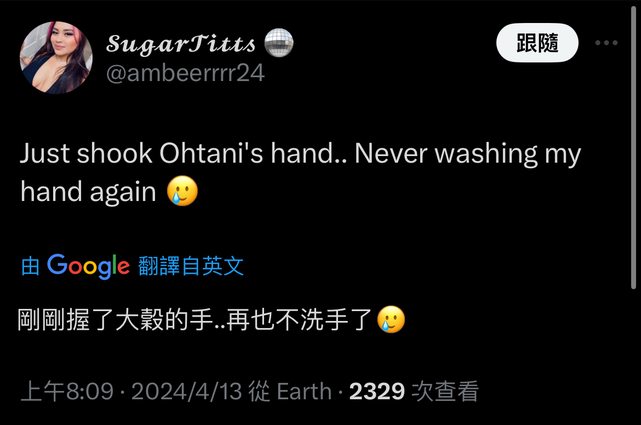This screenshot has height=425, width=641.
Task: Click the @ambeerrrr24 handle
Action: 185,73
